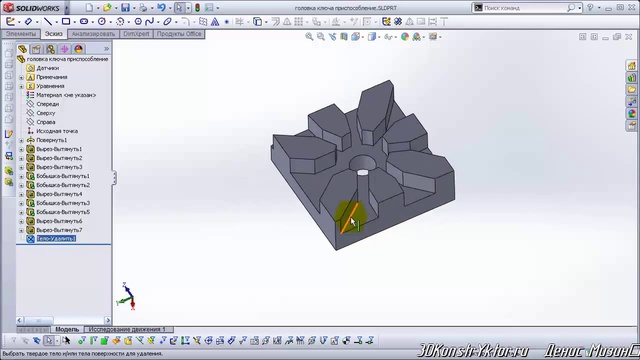
Task: Expand the Вырез-Вытянуть1 feature node
Action: [x=21, y=149]
